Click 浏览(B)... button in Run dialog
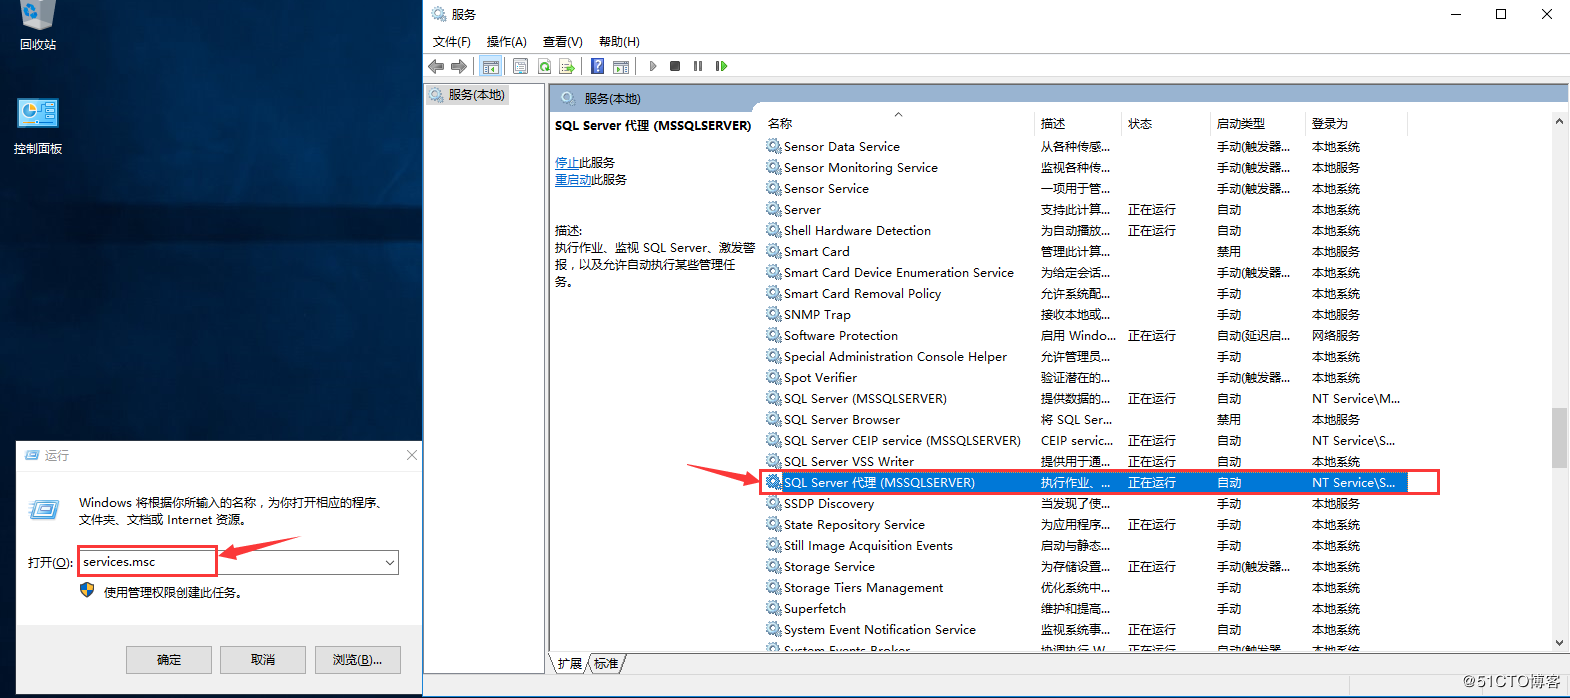 358,660
